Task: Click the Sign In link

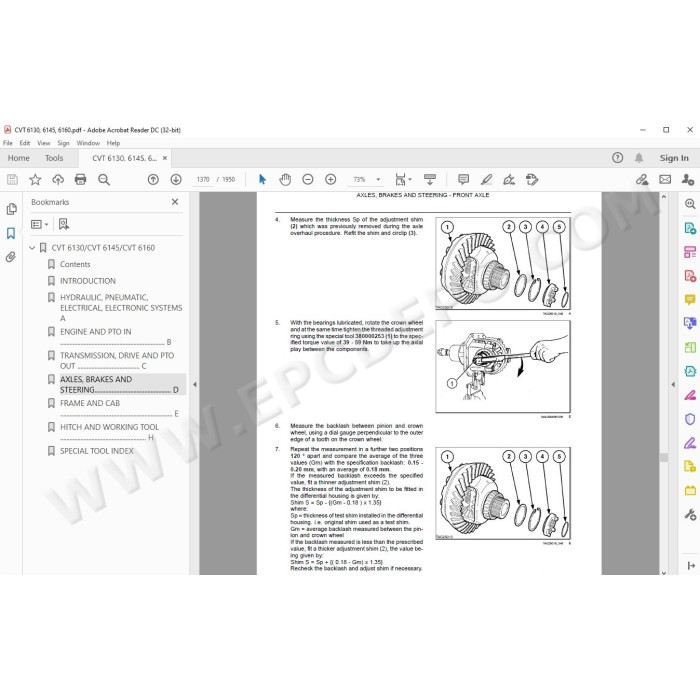Action: [674, 158]
